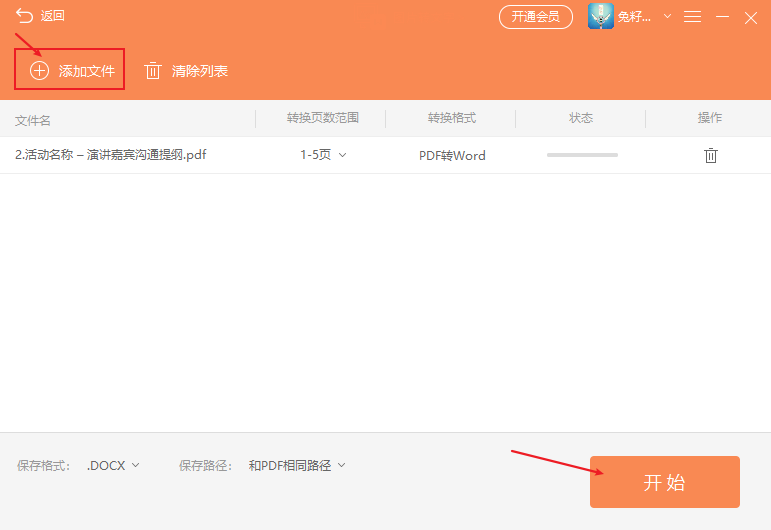Click the conversion progress bar

(582, 155)
